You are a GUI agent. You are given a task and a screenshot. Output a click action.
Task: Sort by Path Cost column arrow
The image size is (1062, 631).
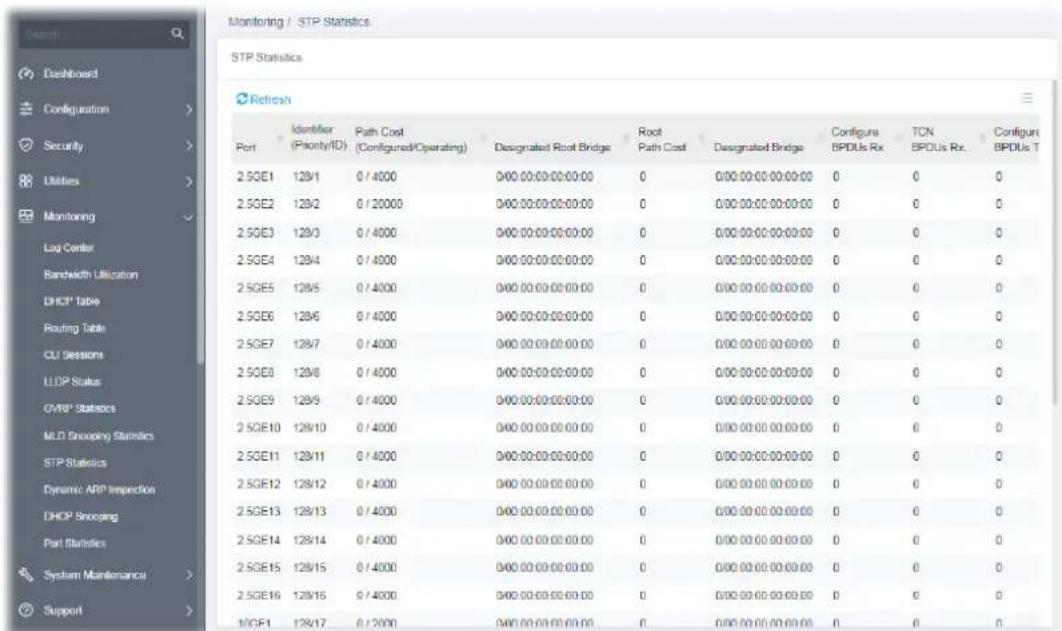click(x=484, y=139)
